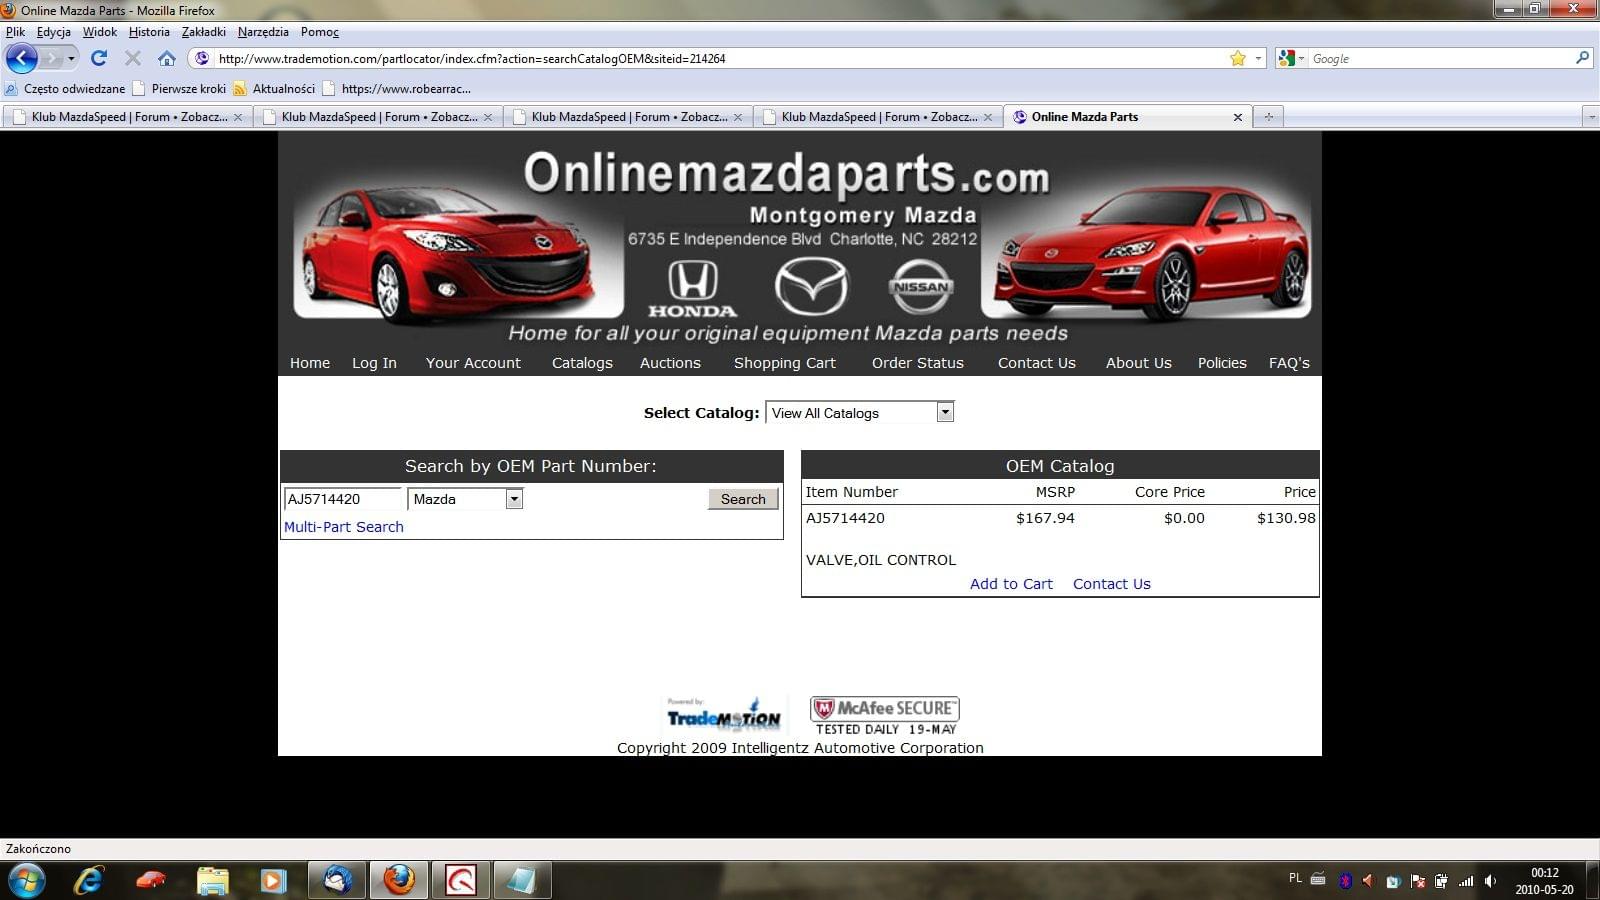
Task: Open the Zakładki menu
Action: pos(204,32)
